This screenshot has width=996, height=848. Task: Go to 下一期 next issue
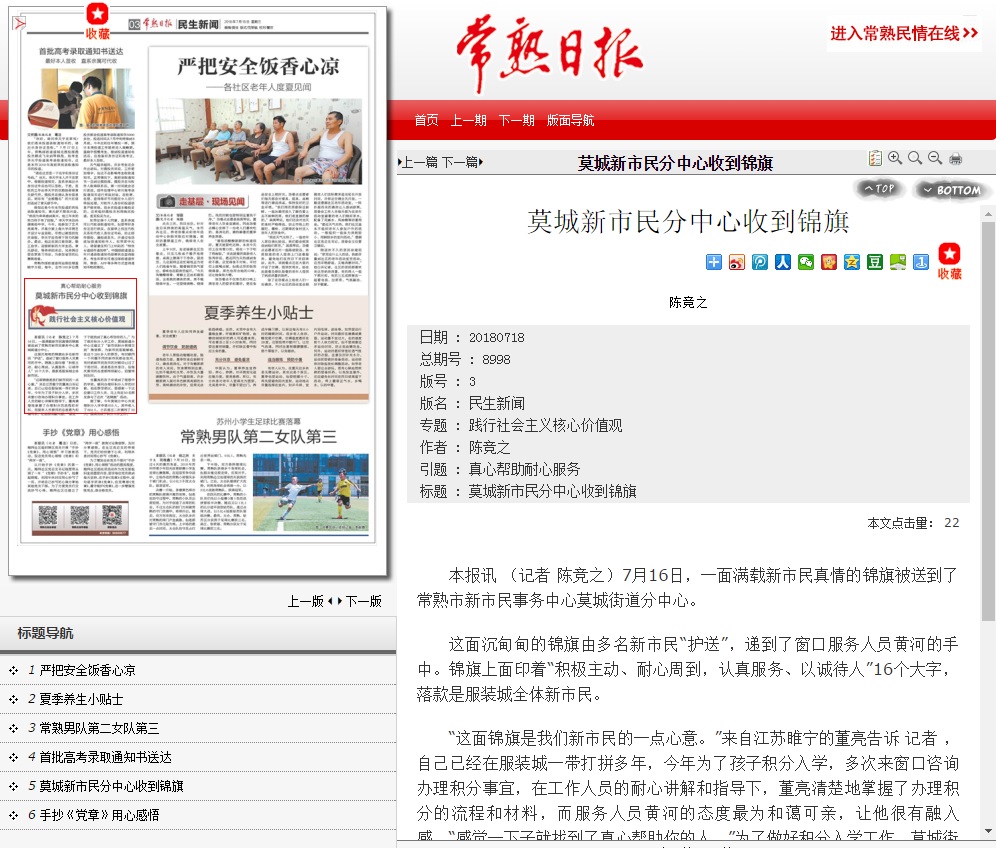click(516, 120)
